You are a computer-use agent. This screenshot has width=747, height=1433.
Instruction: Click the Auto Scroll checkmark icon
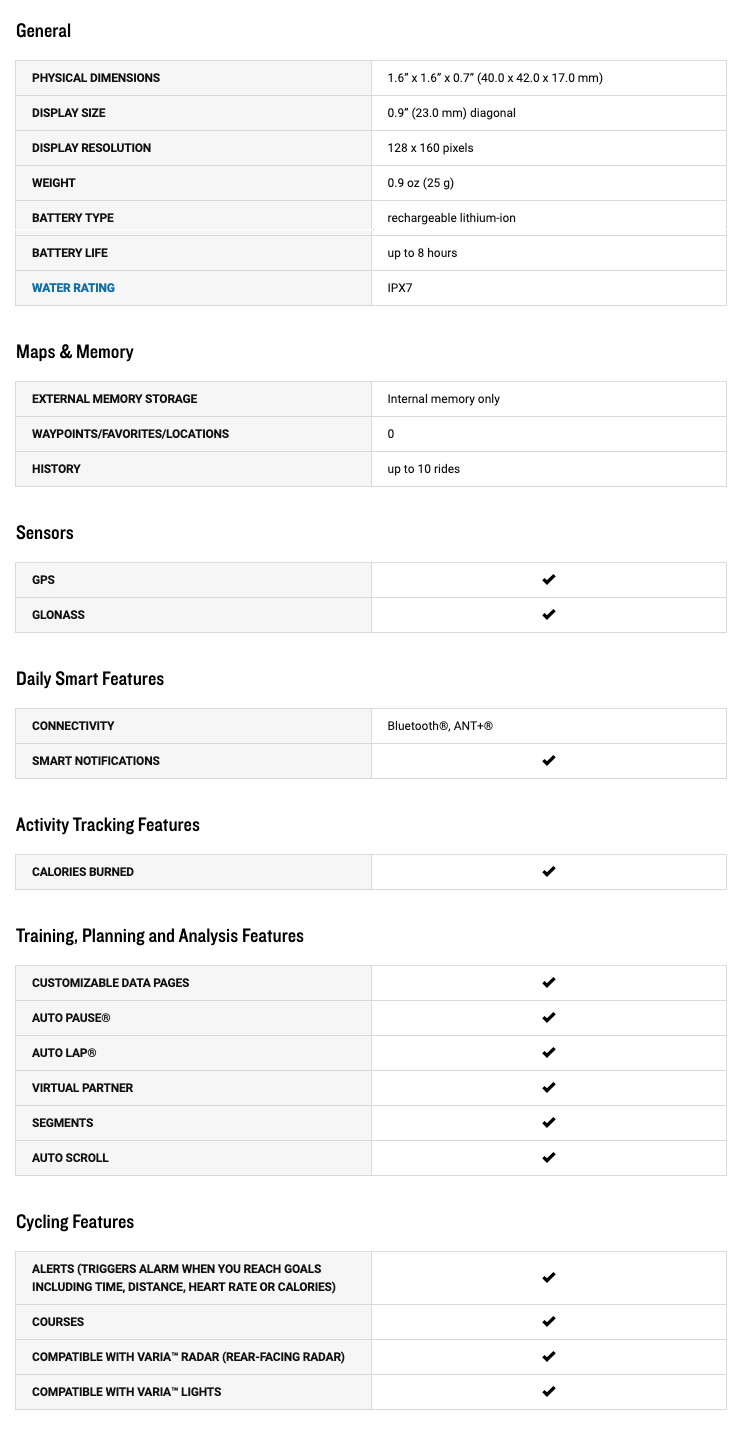point(548,1158)
